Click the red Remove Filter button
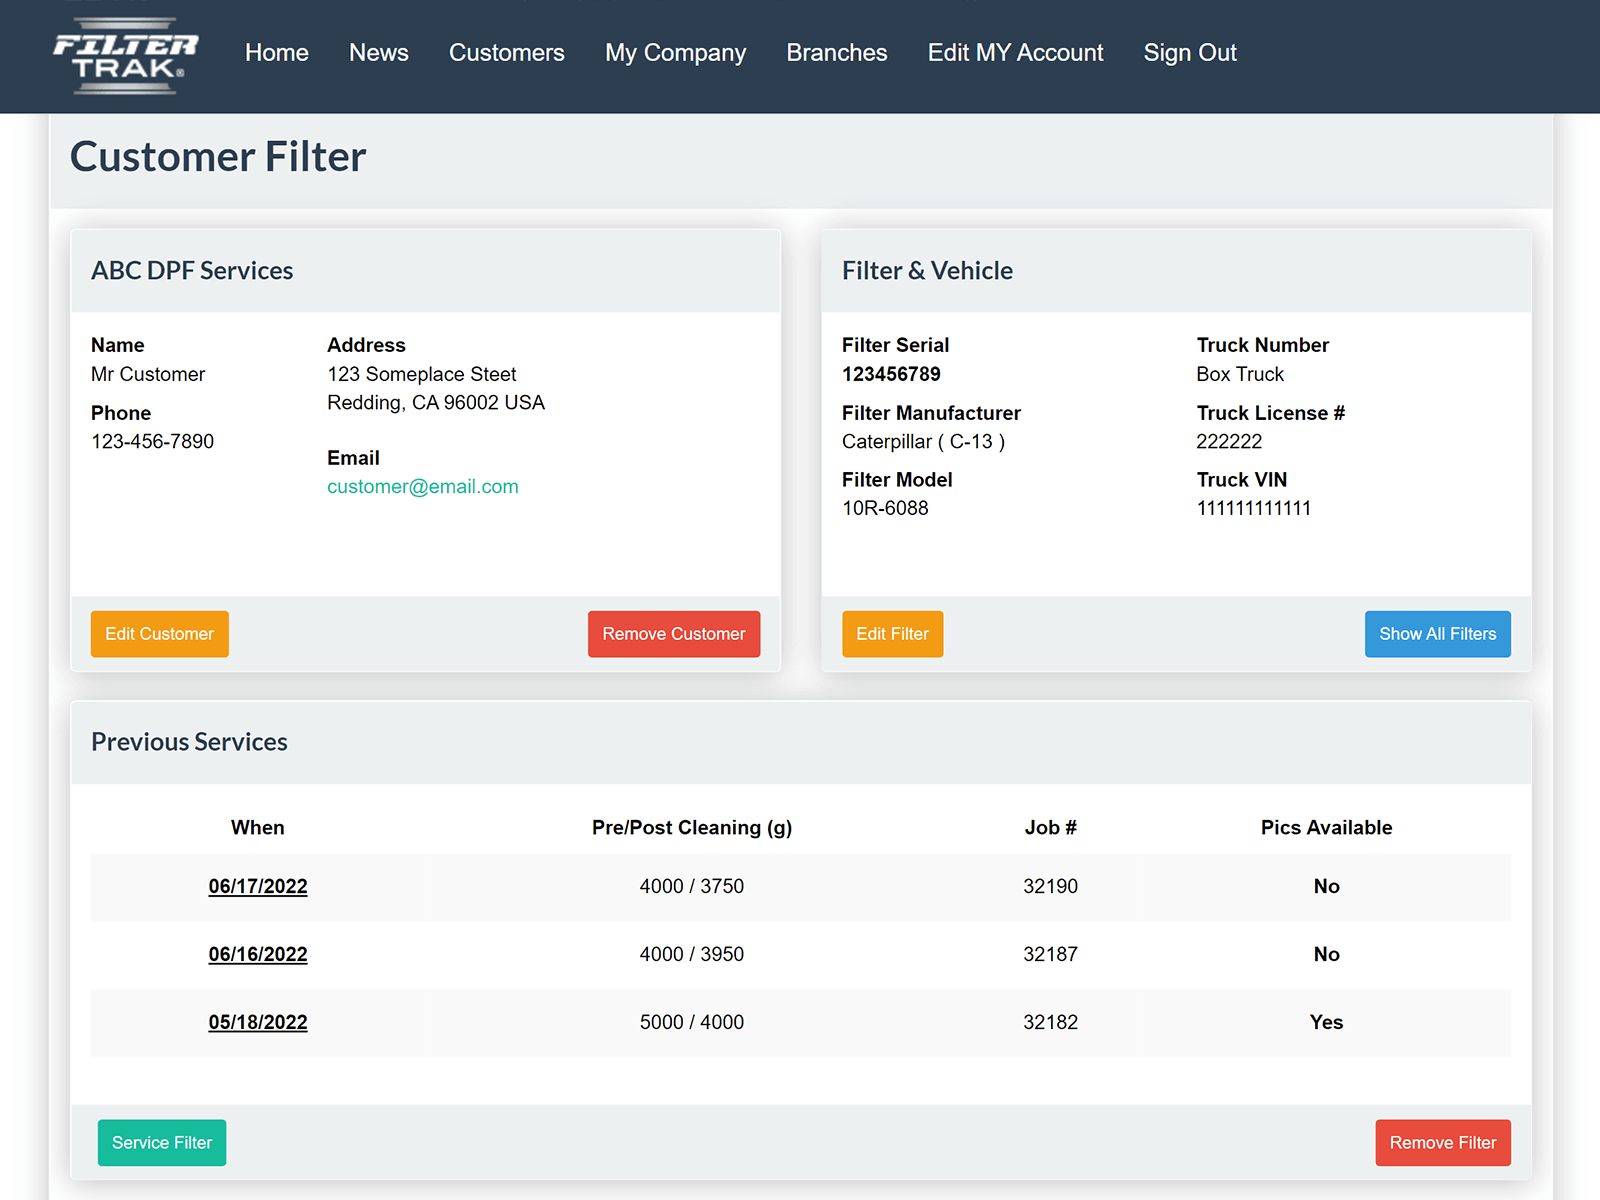 point(1443,1143)
